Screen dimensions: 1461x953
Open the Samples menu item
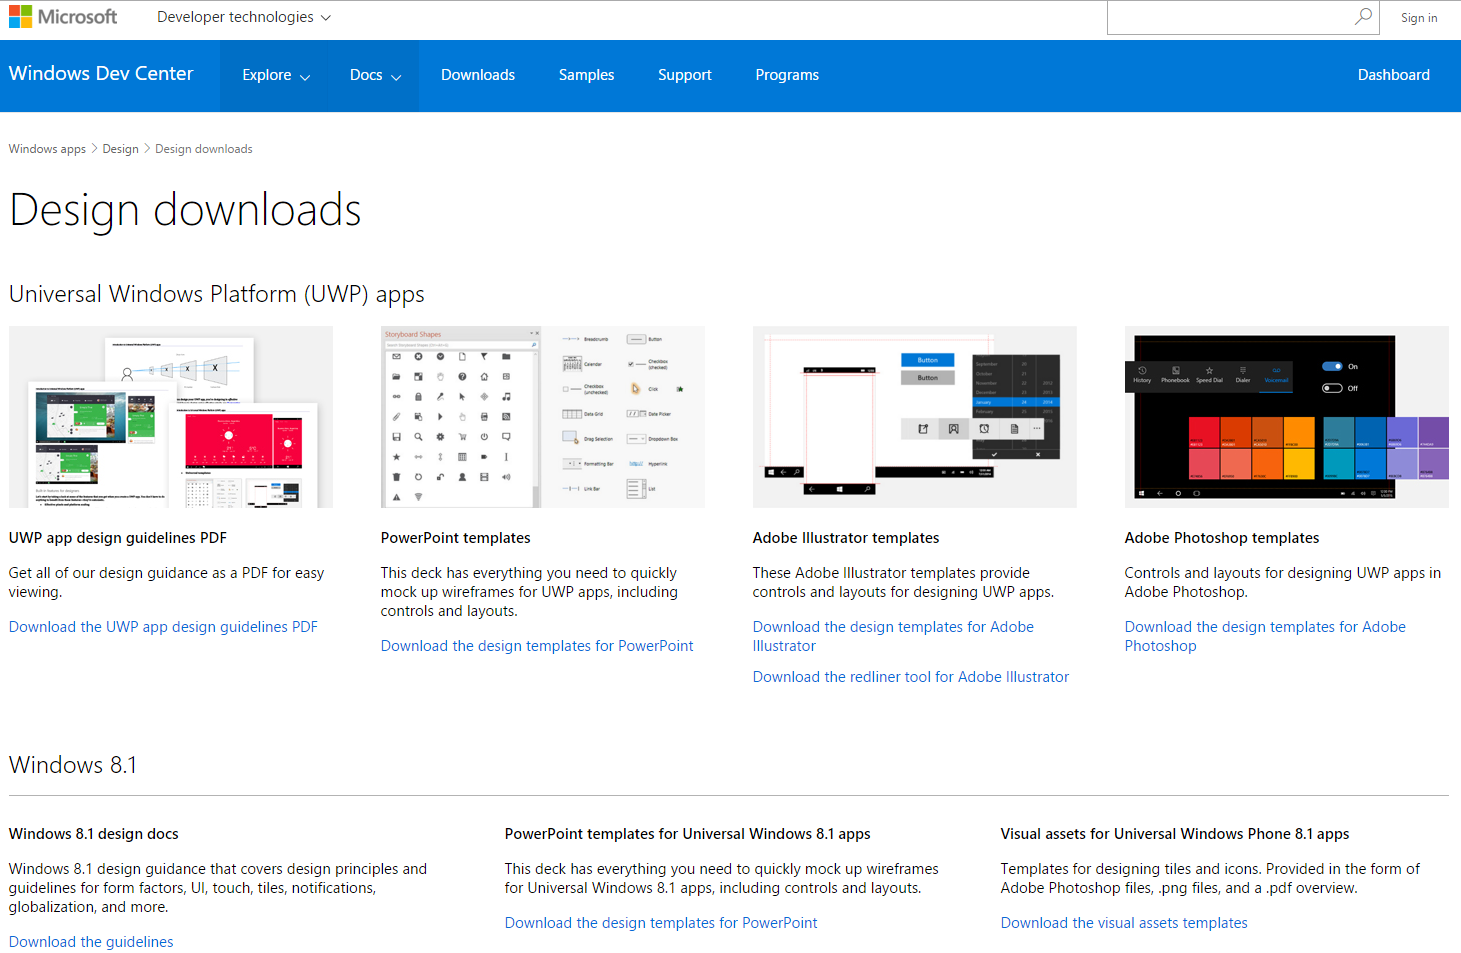(586, 75)
